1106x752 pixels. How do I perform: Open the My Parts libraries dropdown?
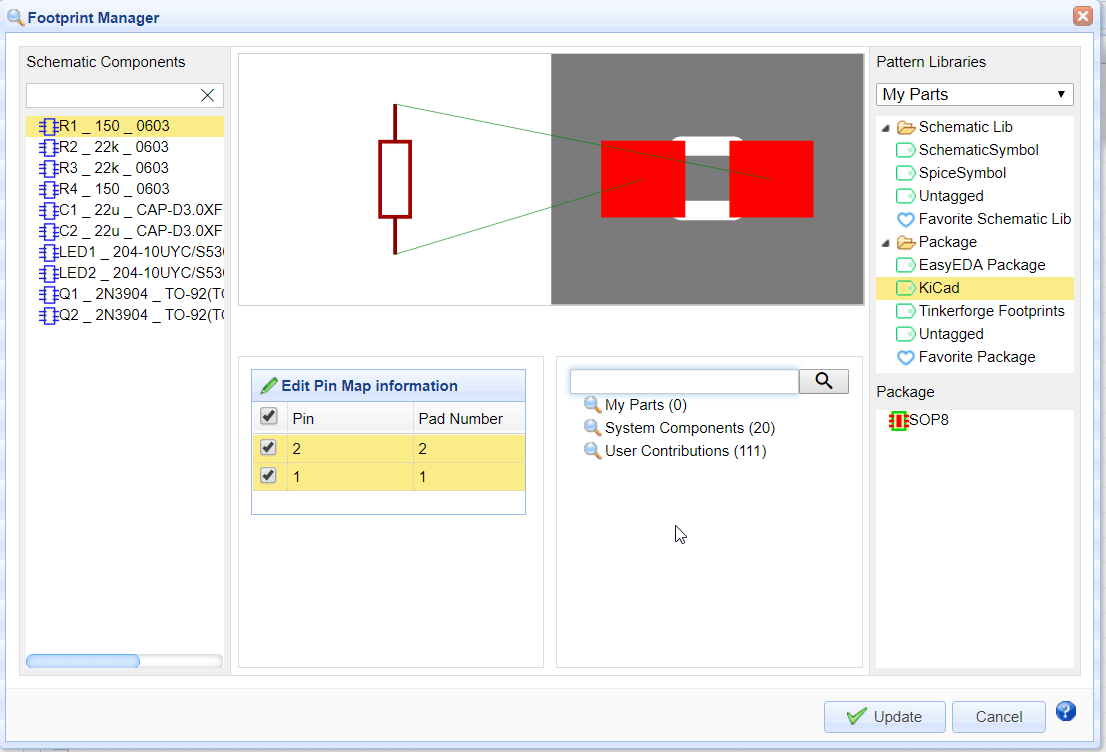tap(974, 95)
